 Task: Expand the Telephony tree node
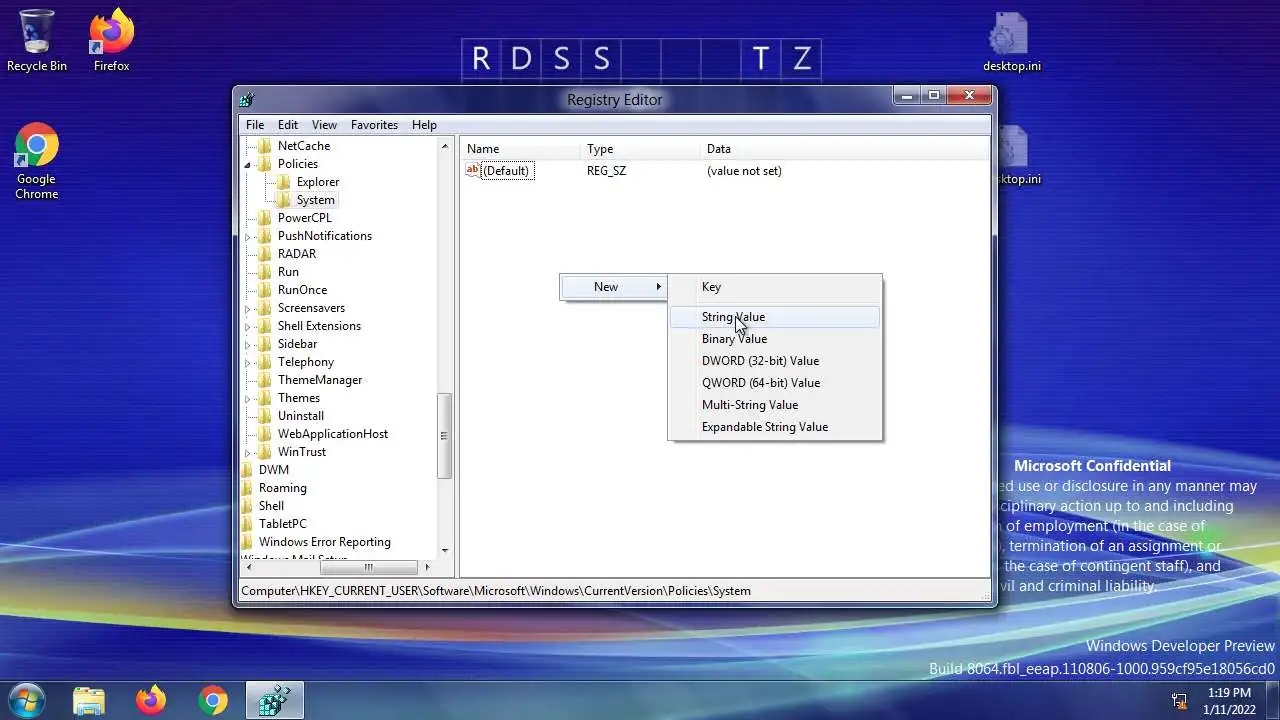coord(248,362)
